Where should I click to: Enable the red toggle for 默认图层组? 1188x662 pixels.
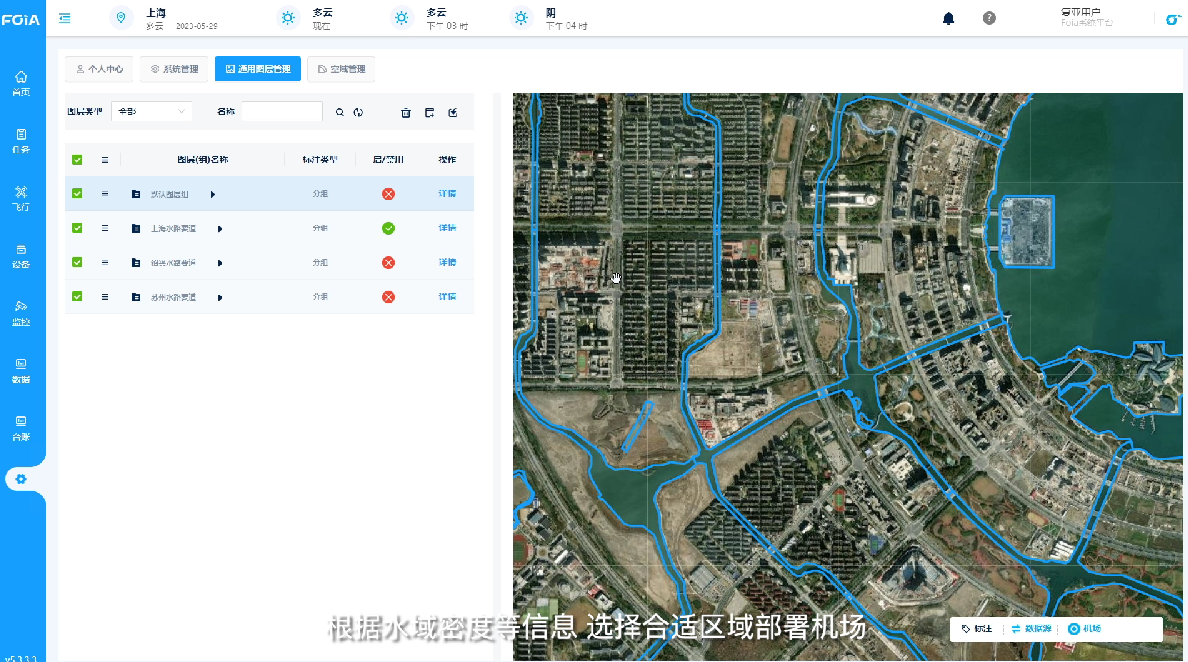[x=388, y=193]
